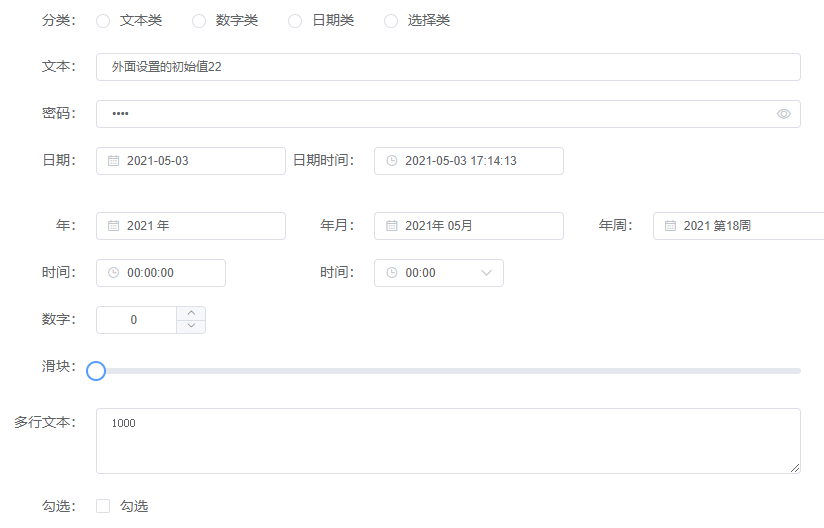Click the 日期时间 field label

(324, 160)
